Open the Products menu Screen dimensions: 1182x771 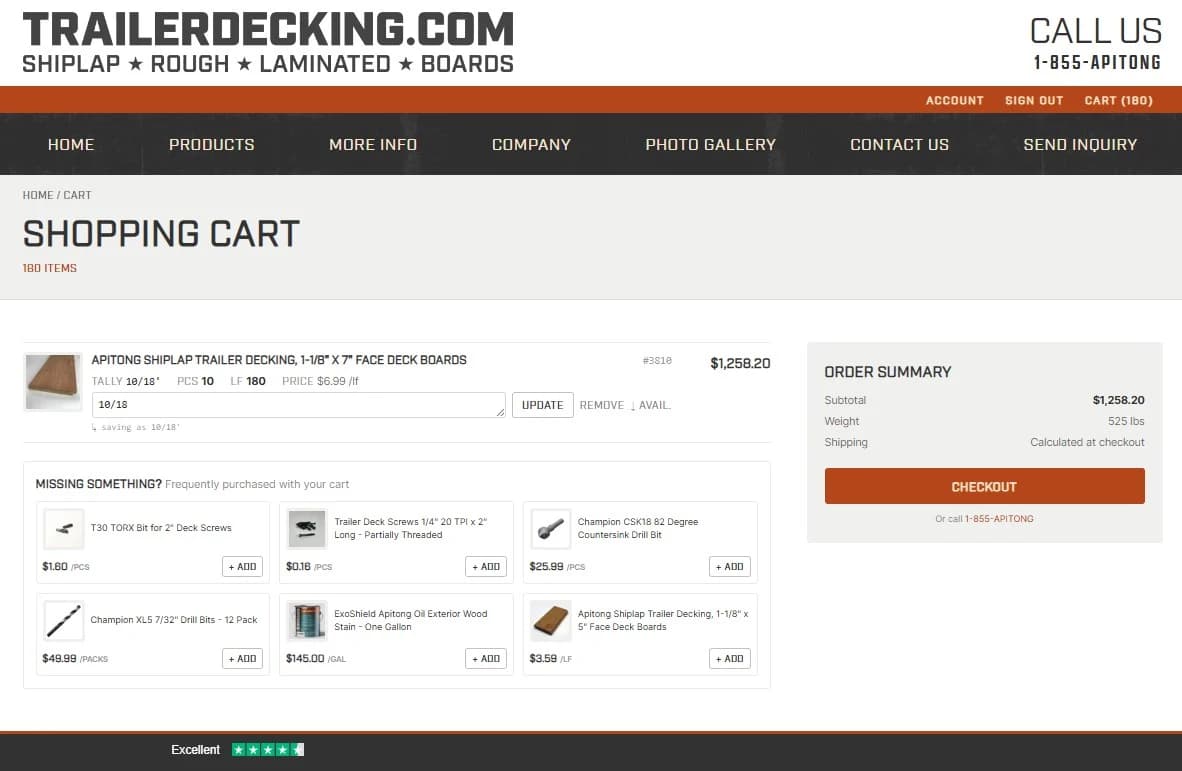(x=211, y=144)
